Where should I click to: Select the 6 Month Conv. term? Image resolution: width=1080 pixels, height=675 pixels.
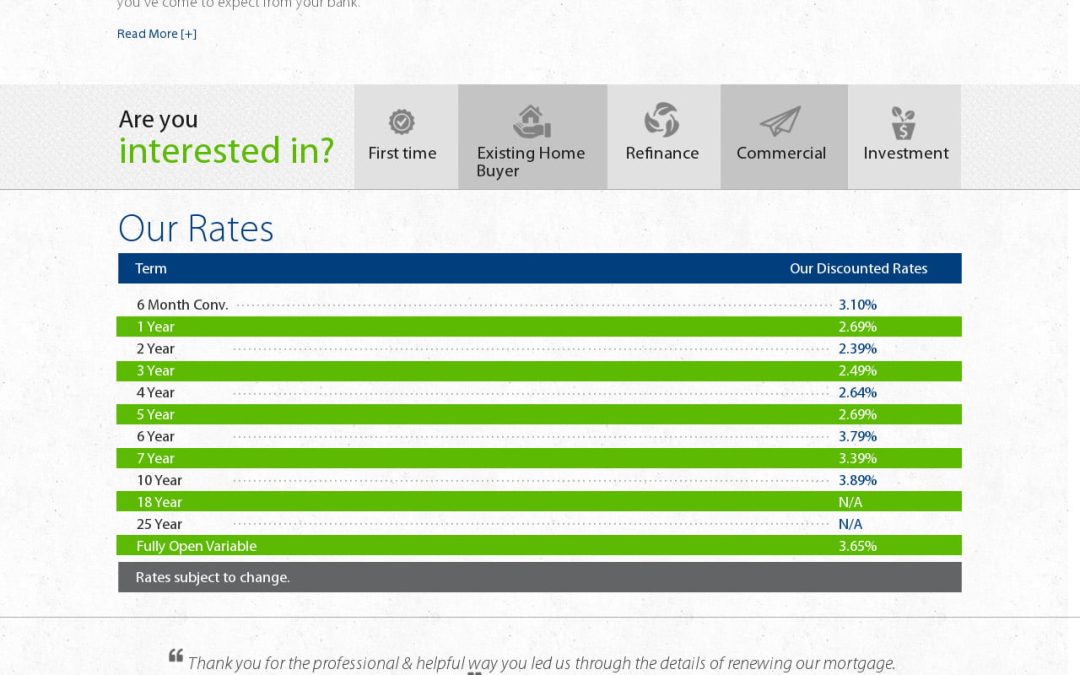(x=182, y=304)
